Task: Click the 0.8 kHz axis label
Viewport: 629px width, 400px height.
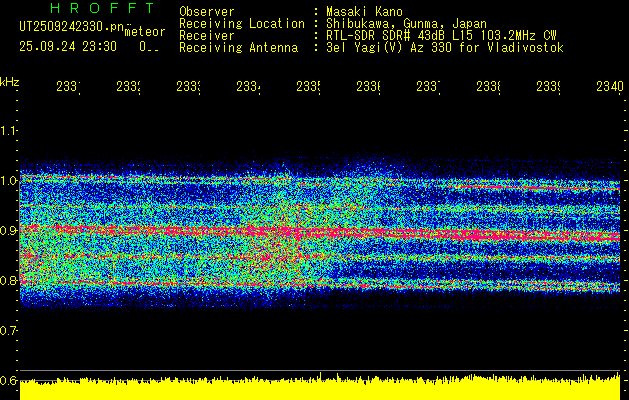Action: pos(8,280)
